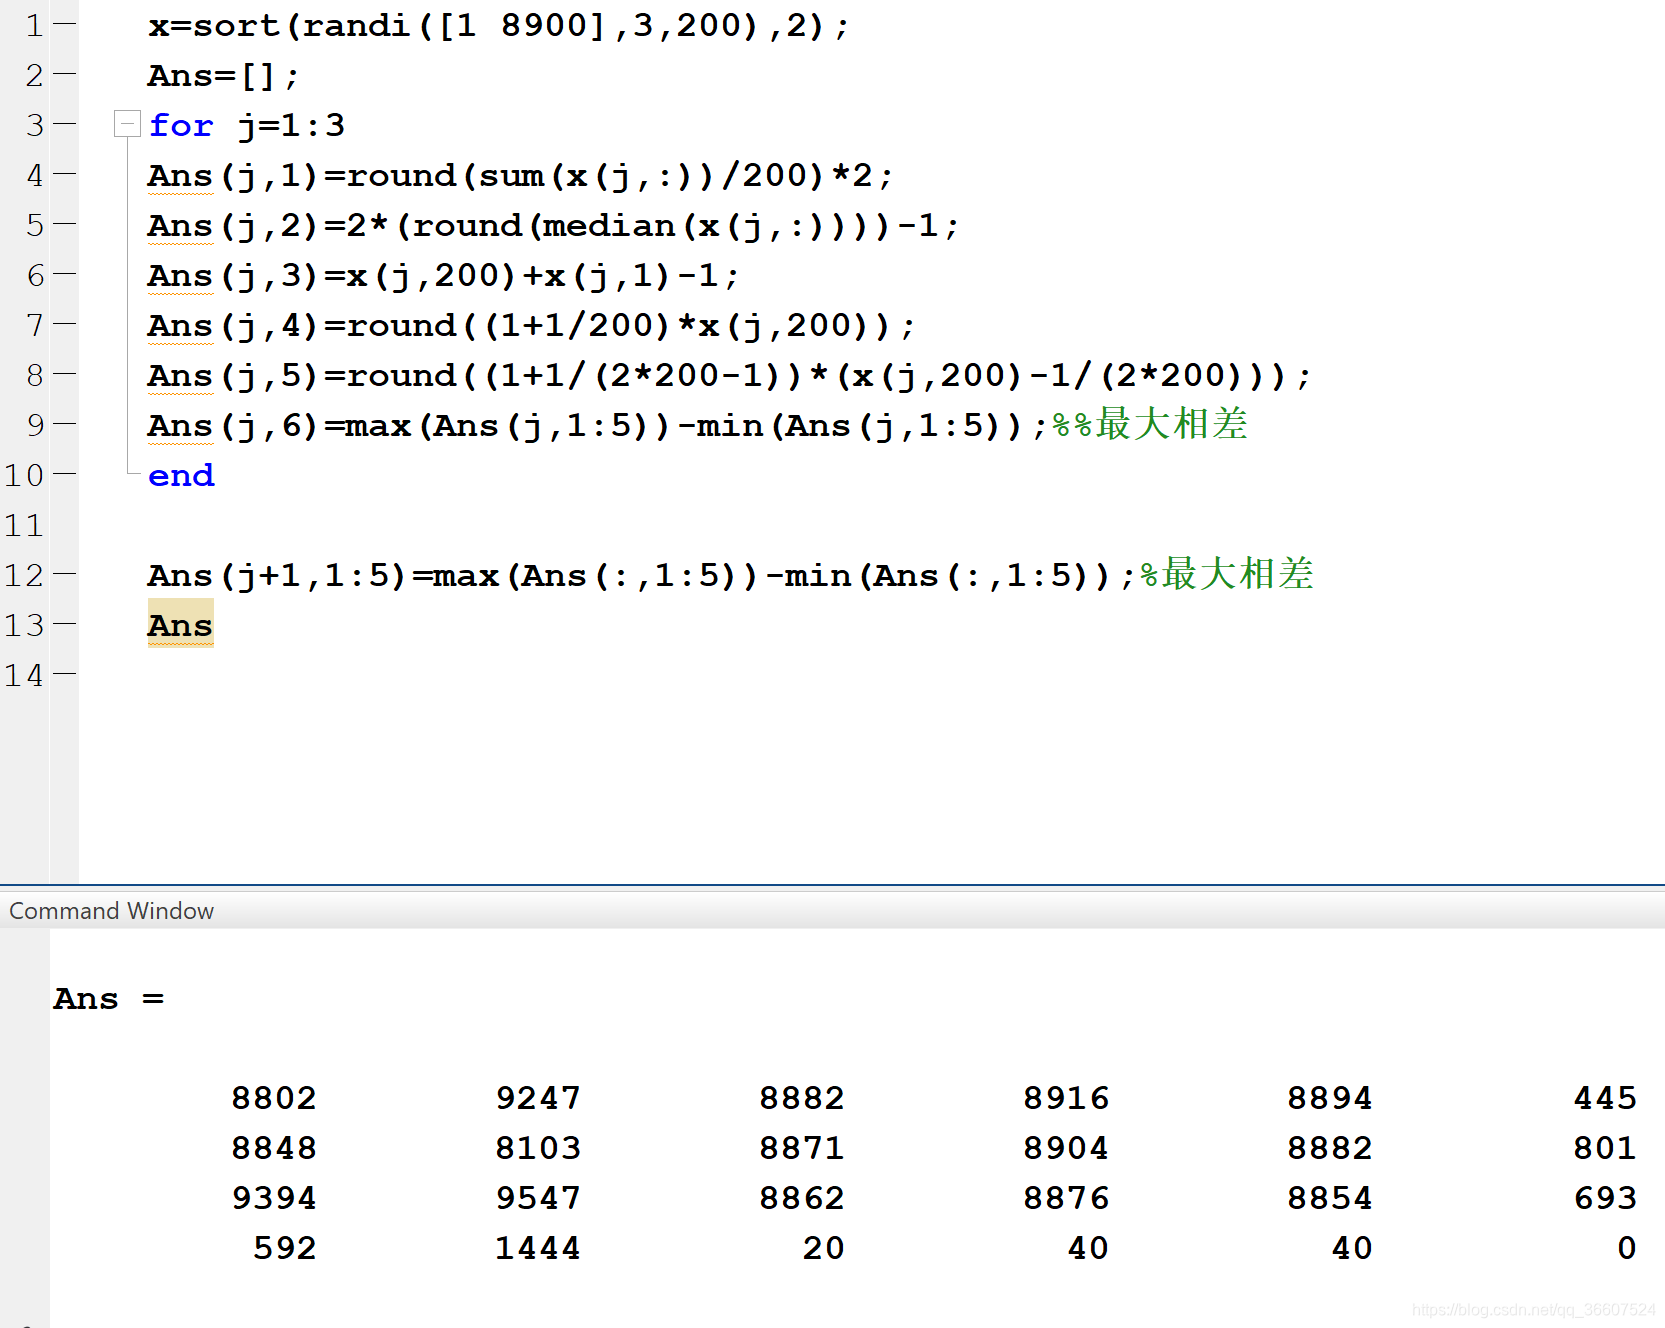Toggle breakpoint on line 3
The width and height of the screenshot is (1665, 1328).
tap(64, 123)
